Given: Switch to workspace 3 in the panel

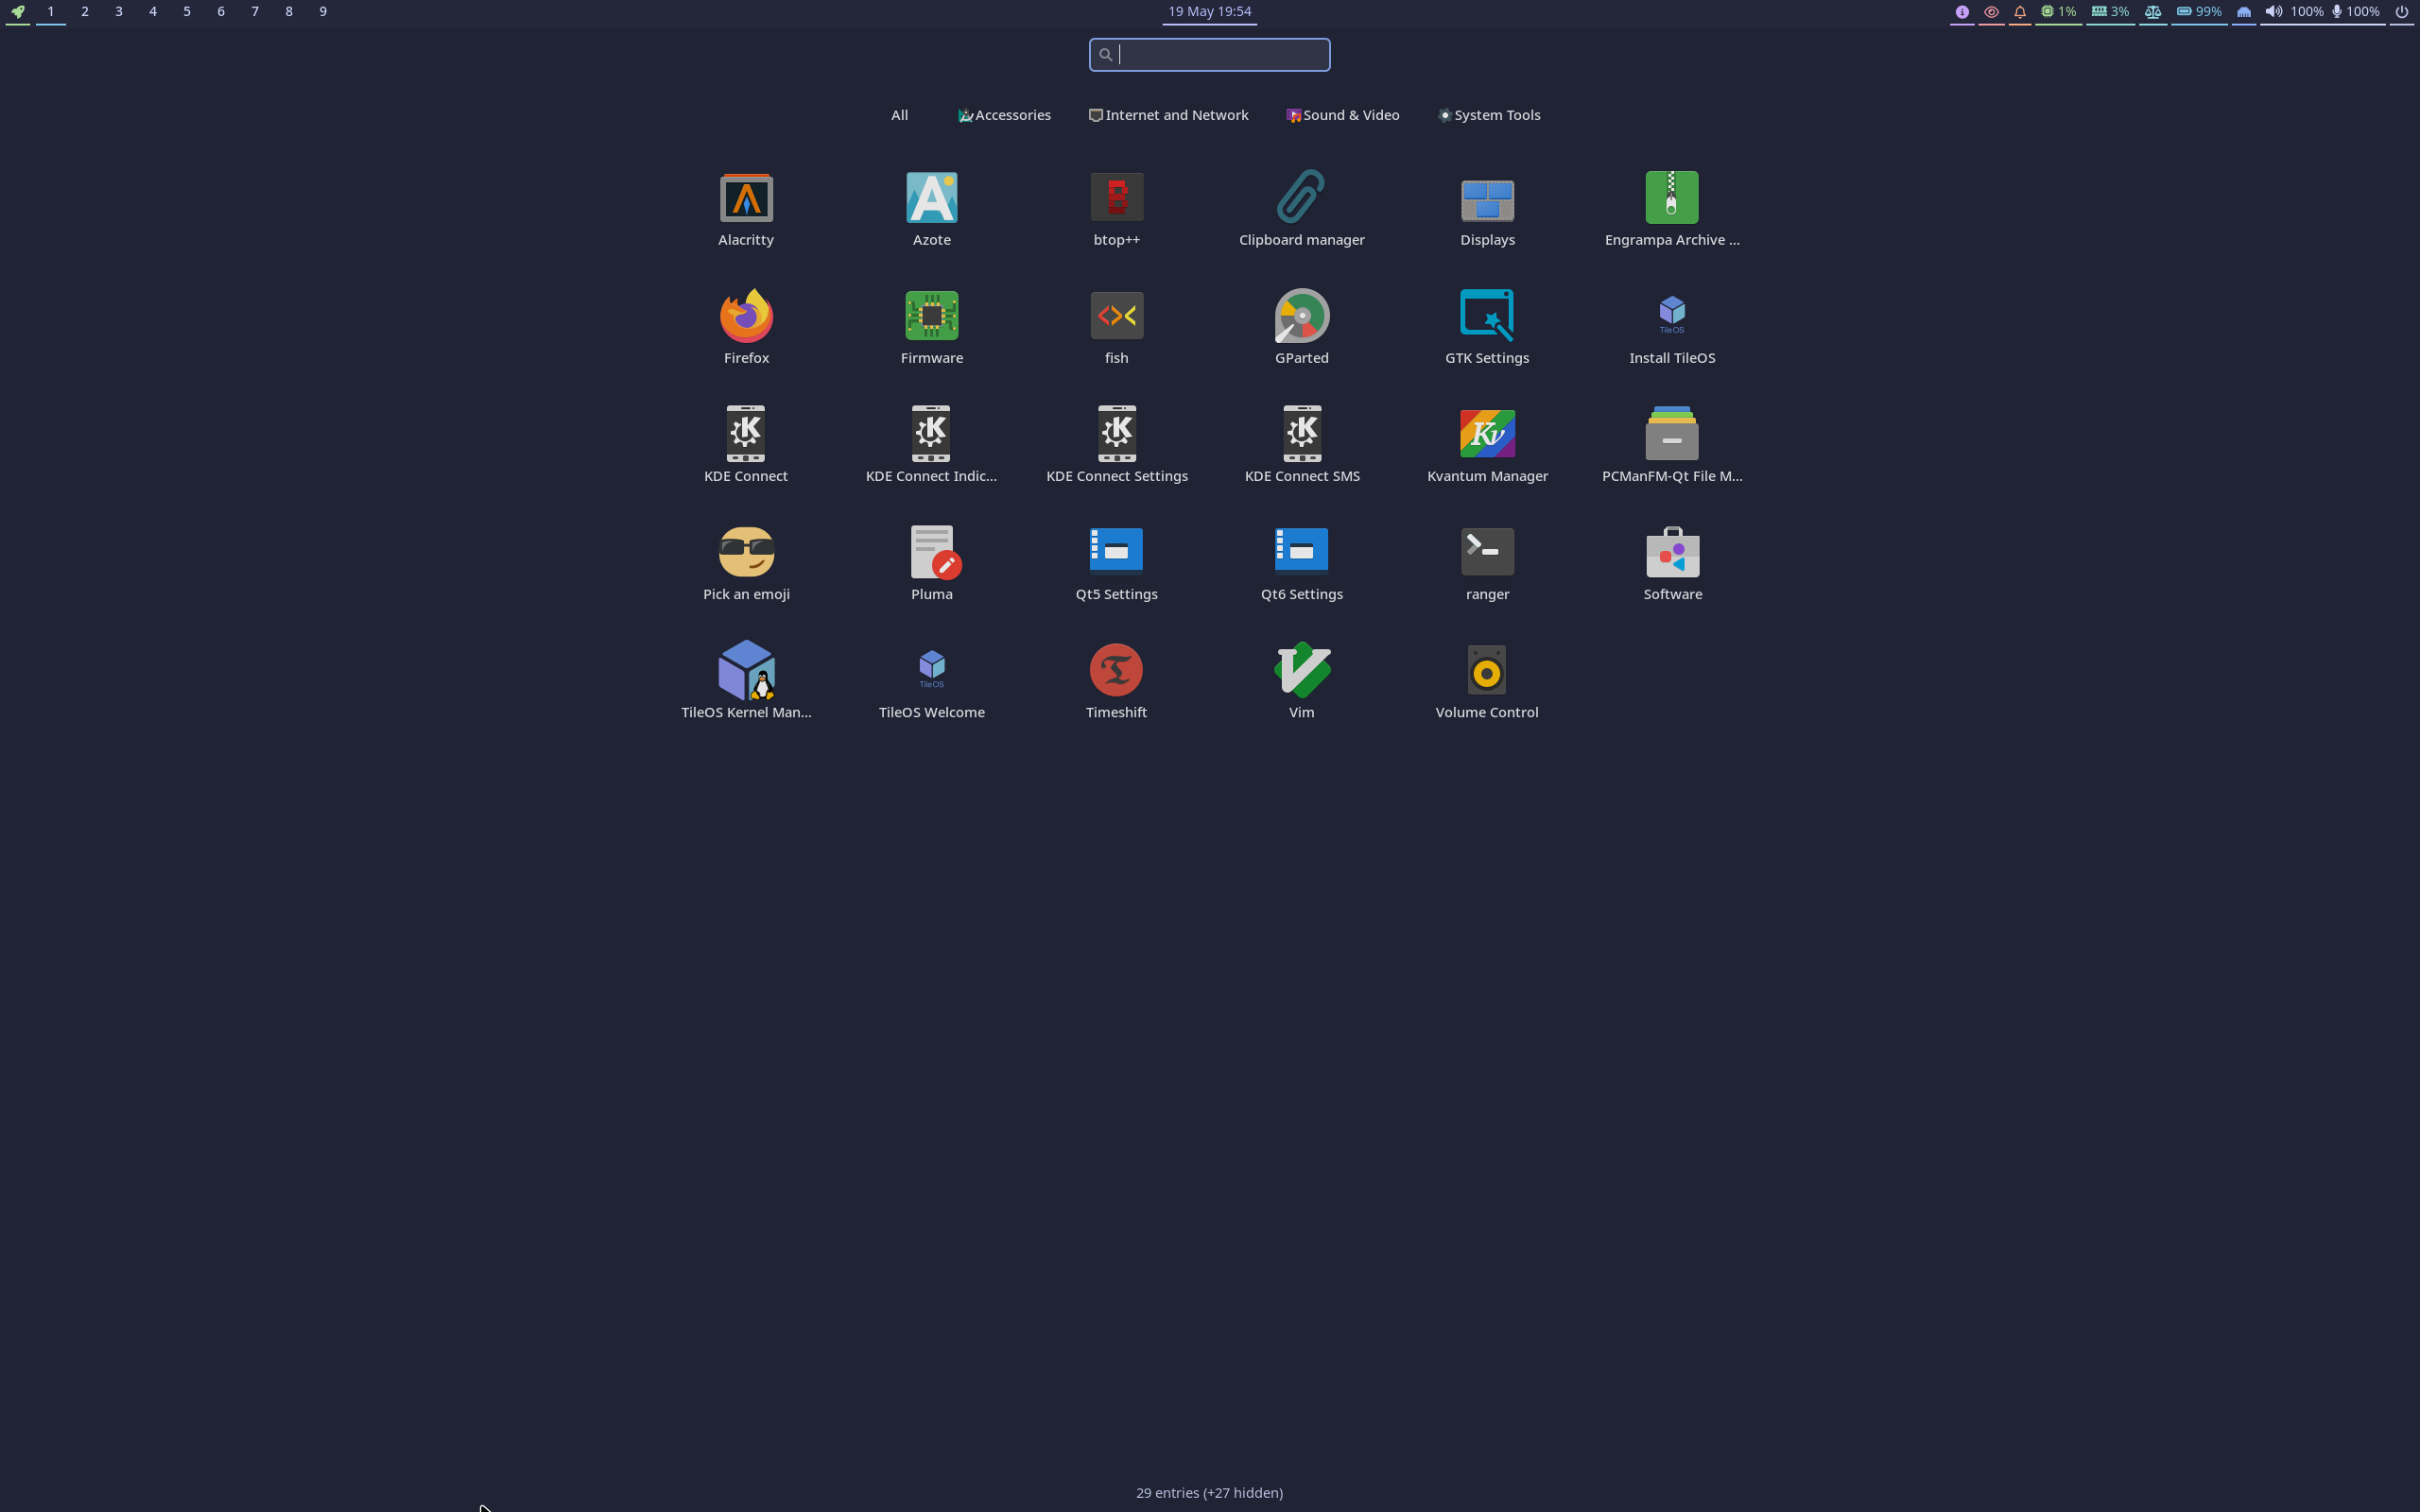Looking at the screenshot, I should click(x=118, y=12).
